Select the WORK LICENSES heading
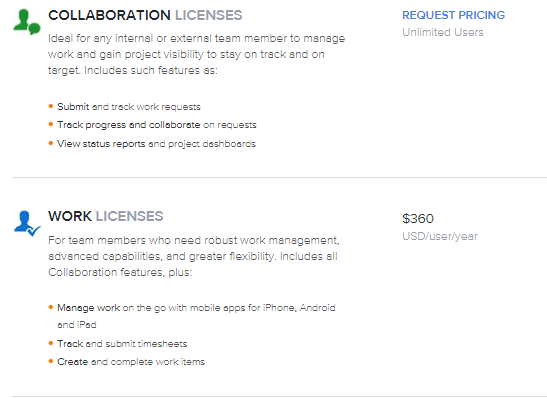The width and height of the screenshot is (547, 398). point(106,216)
